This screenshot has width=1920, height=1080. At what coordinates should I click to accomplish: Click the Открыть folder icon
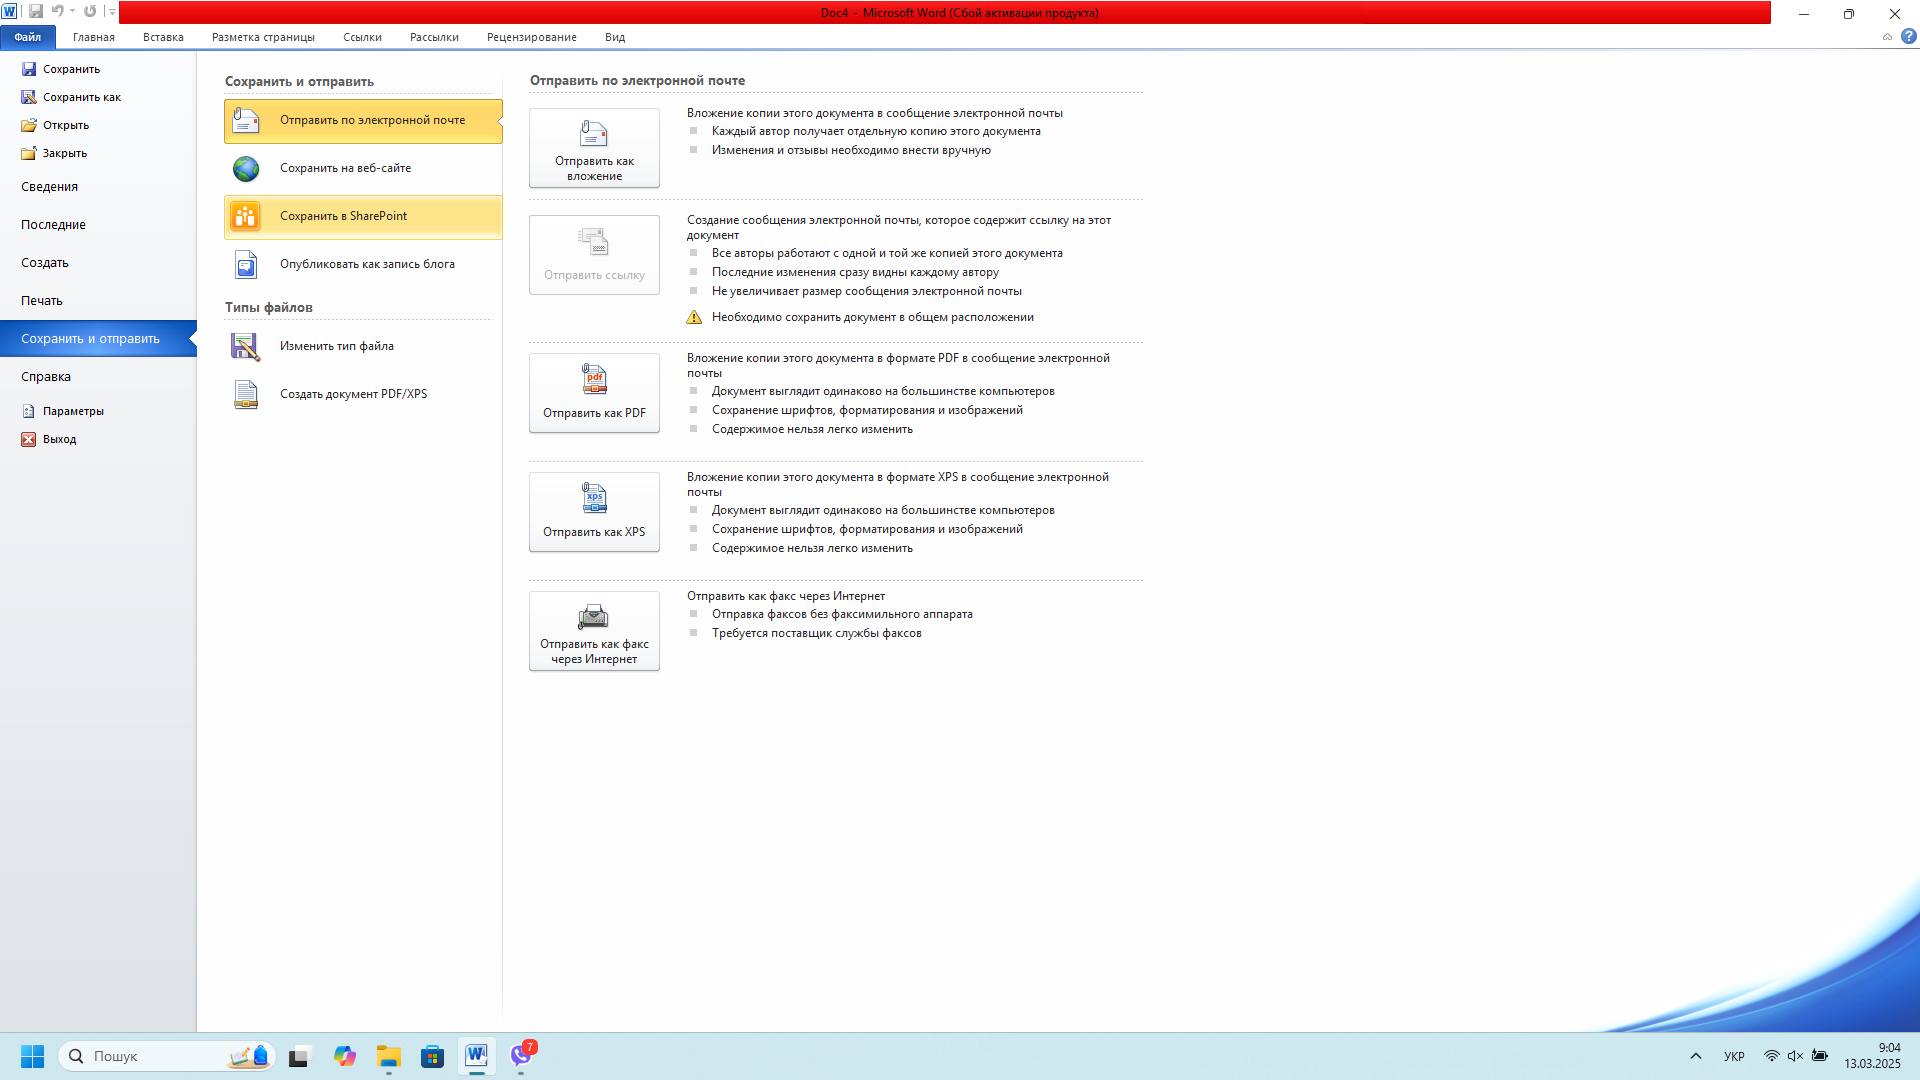29,125
